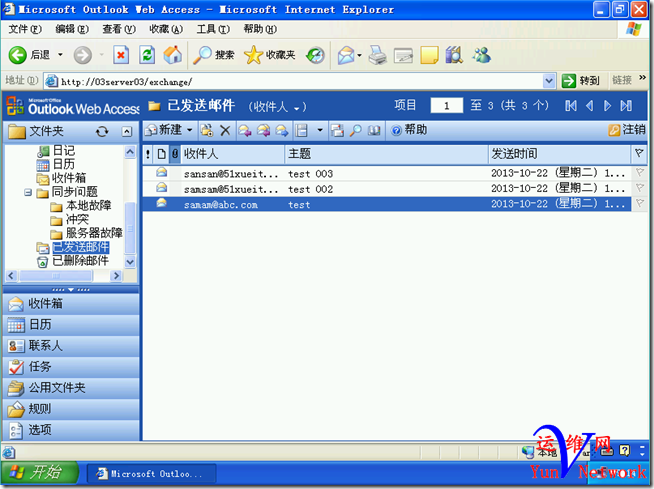Delete selected message with X icon
This screenshot has height=489, width=654.
225,131
